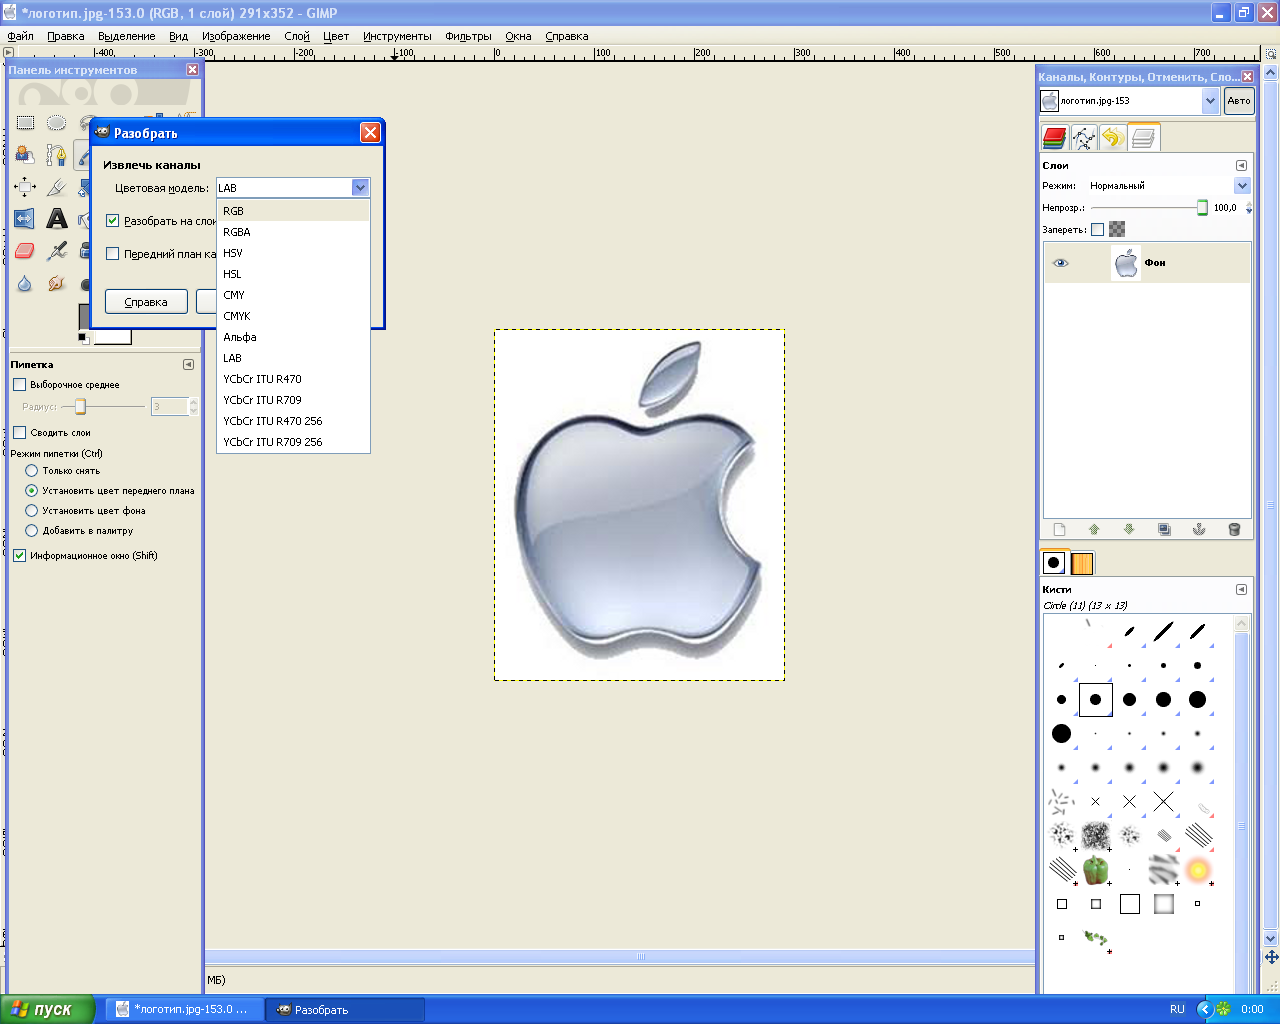Viewport: 1280px width, 1024px height.
Task: Open the Paths tab
Action: (1084, 138)
